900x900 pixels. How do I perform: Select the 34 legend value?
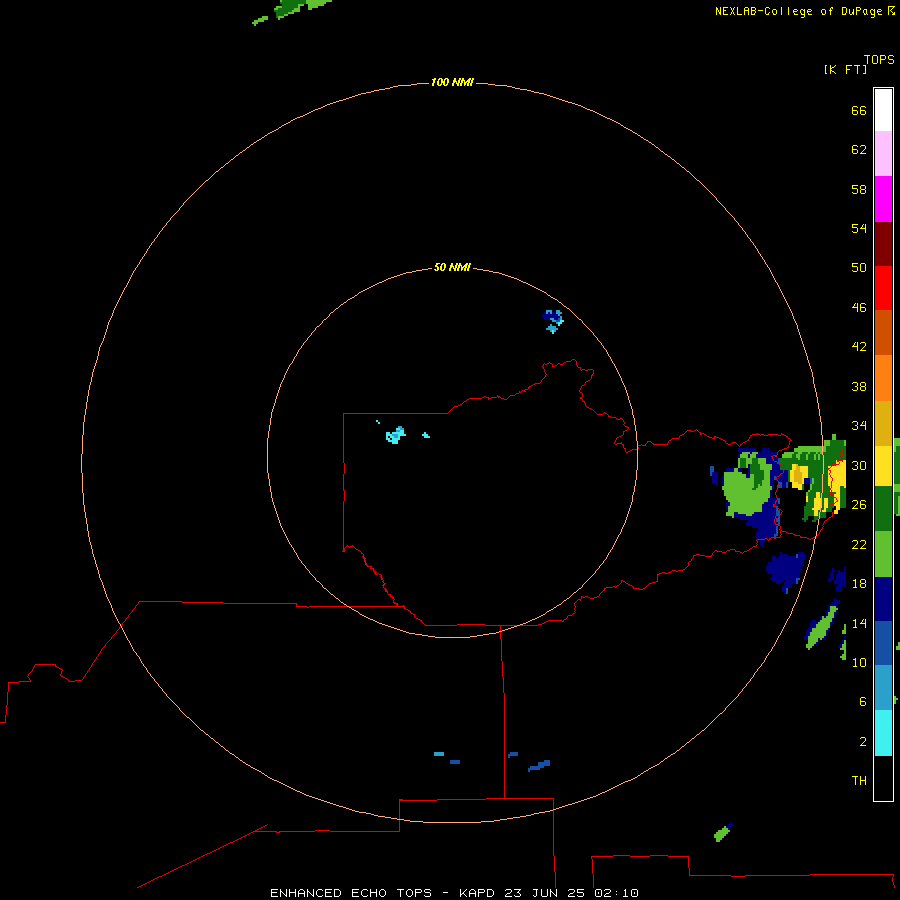click(859, 425)
